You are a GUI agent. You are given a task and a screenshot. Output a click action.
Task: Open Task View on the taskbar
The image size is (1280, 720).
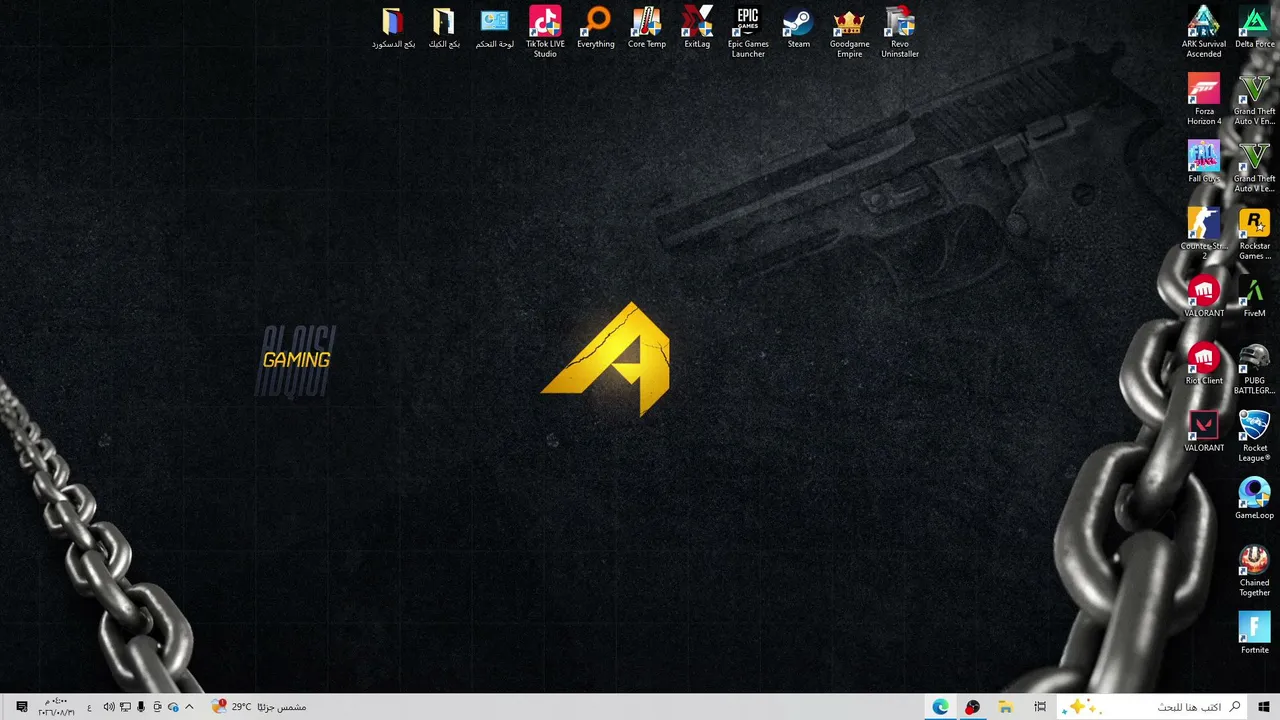pyautogui.click(x=1040, y=707)
